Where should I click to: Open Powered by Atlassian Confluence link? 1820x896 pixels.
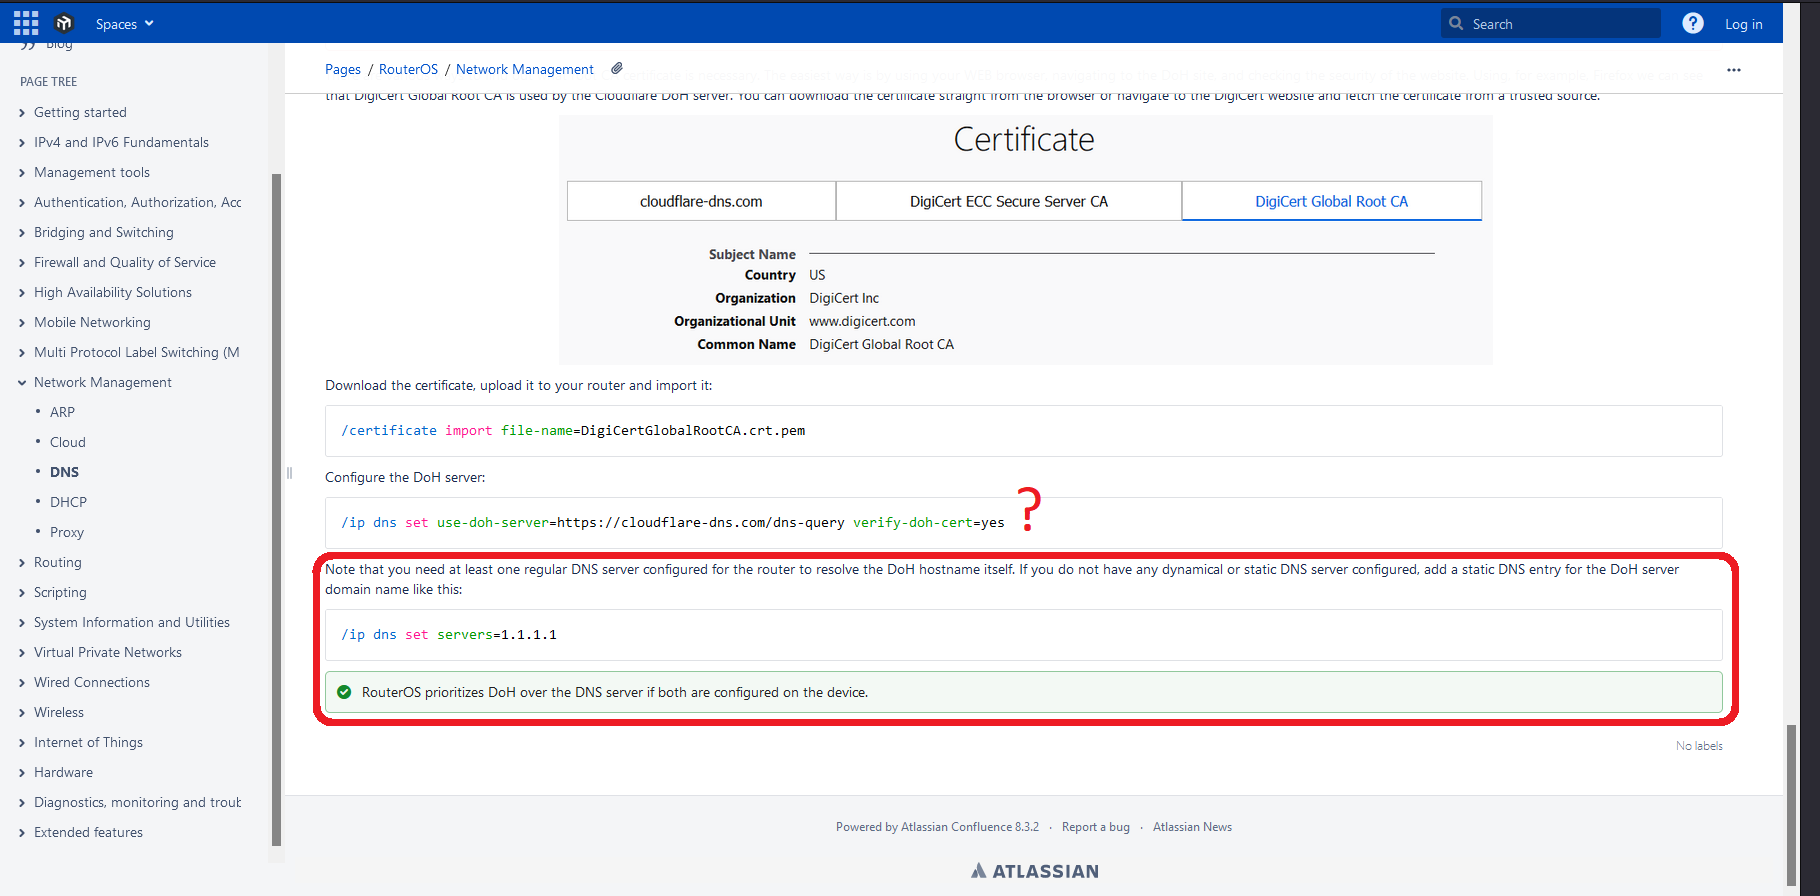point(937,827)
